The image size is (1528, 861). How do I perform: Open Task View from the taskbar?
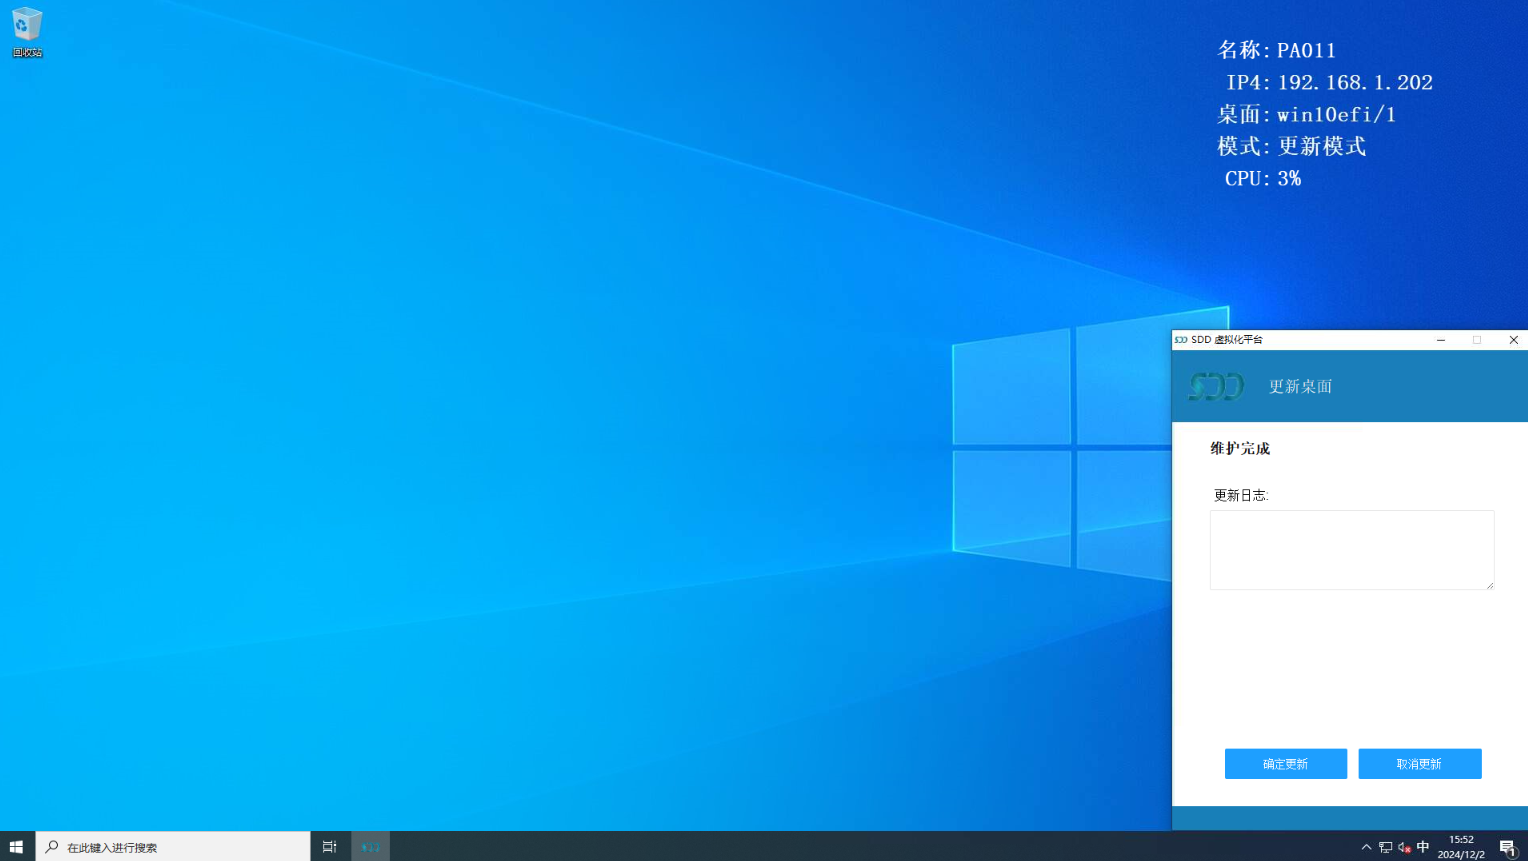tap(329, 846)
